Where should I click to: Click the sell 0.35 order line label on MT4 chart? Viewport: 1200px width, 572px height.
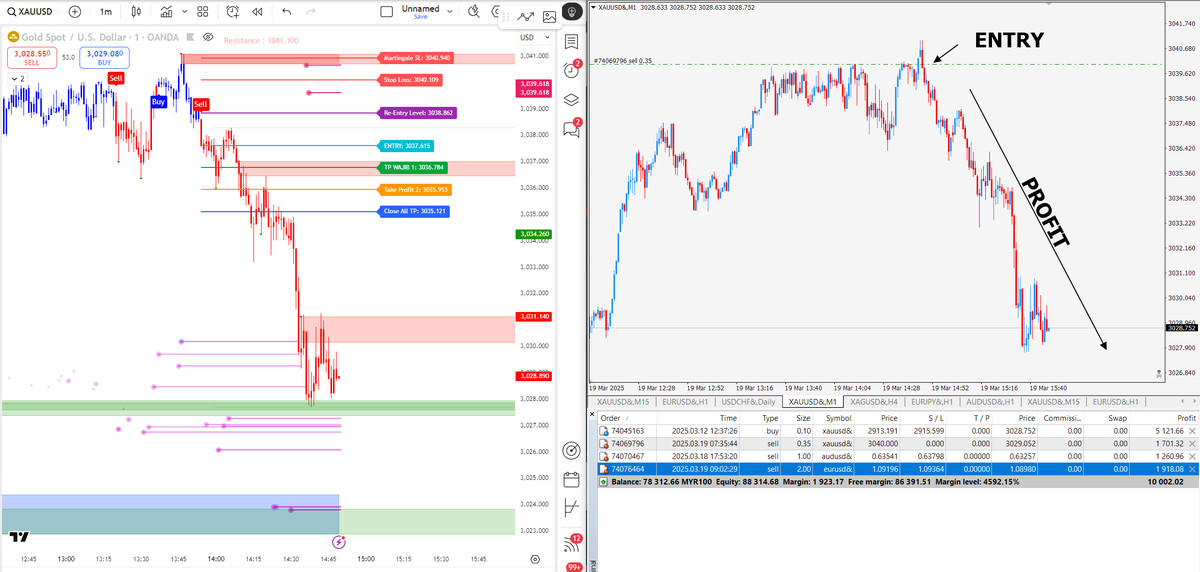pyautogui.click(x=625, y=61)
